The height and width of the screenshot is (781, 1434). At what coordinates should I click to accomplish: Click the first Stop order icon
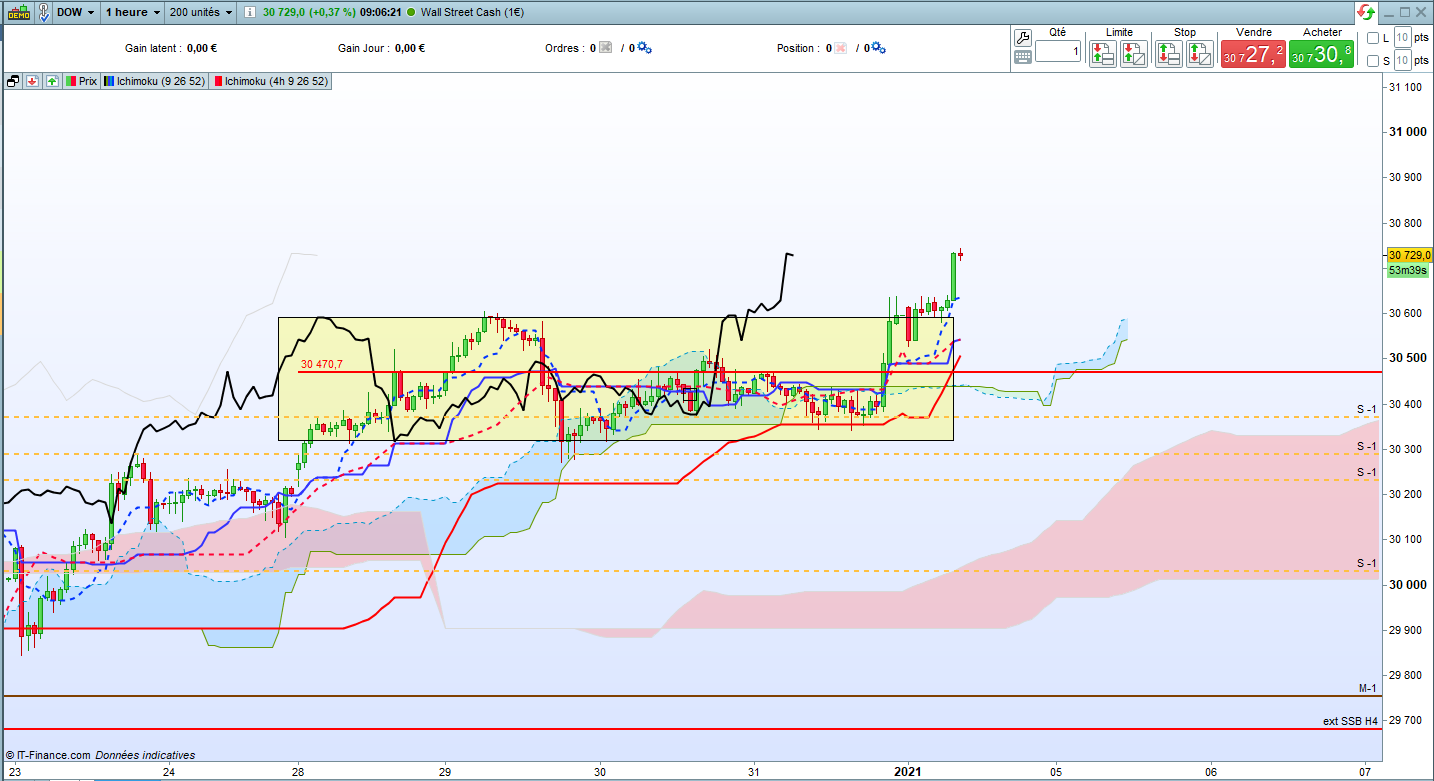pyautogui.click(x=1168, y=54)
